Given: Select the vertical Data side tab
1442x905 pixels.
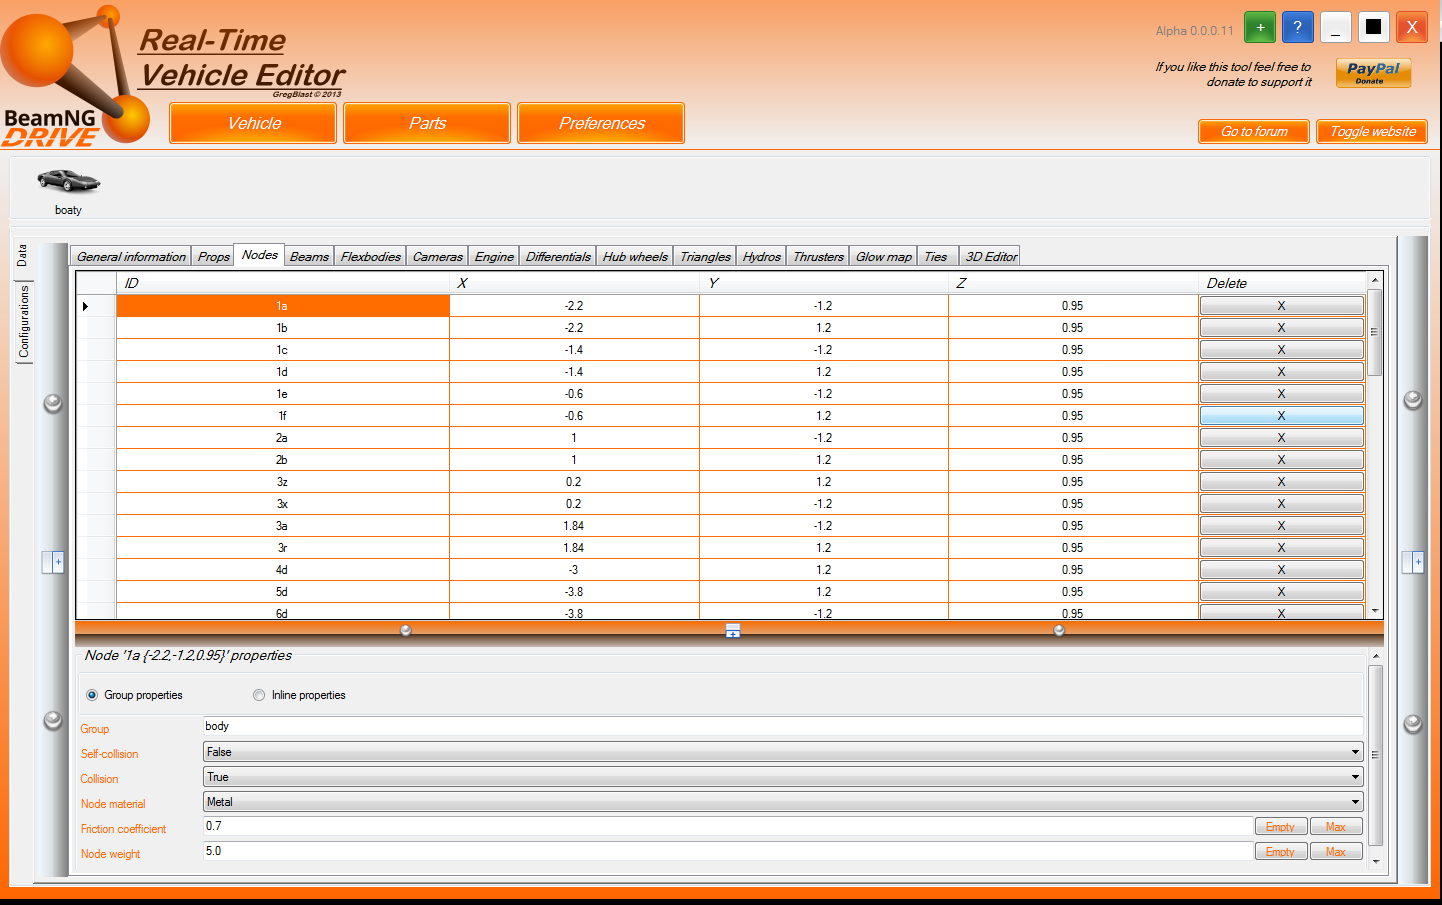Looking at the screenshot, I should (x=22, y=256).
